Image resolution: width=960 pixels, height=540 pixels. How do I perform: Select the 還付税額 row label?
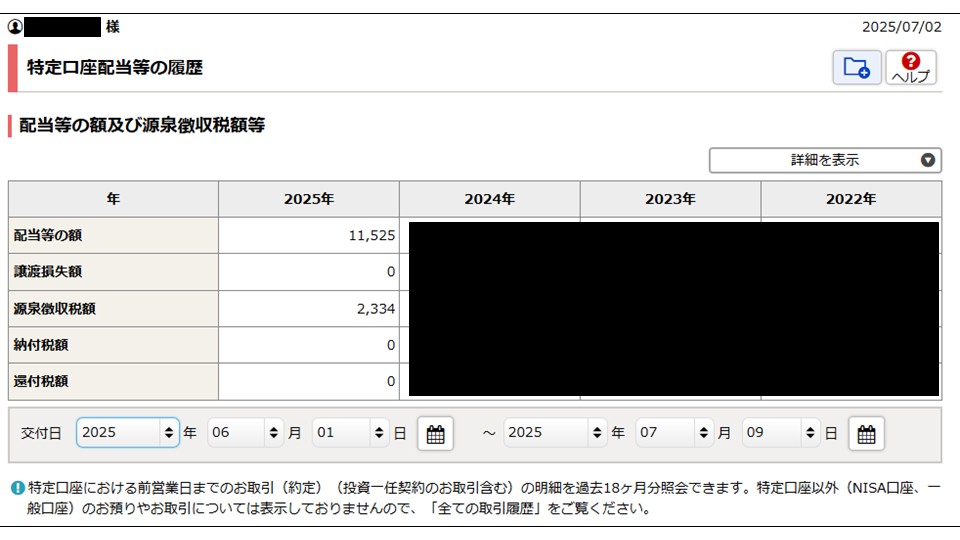click(113, 381)
